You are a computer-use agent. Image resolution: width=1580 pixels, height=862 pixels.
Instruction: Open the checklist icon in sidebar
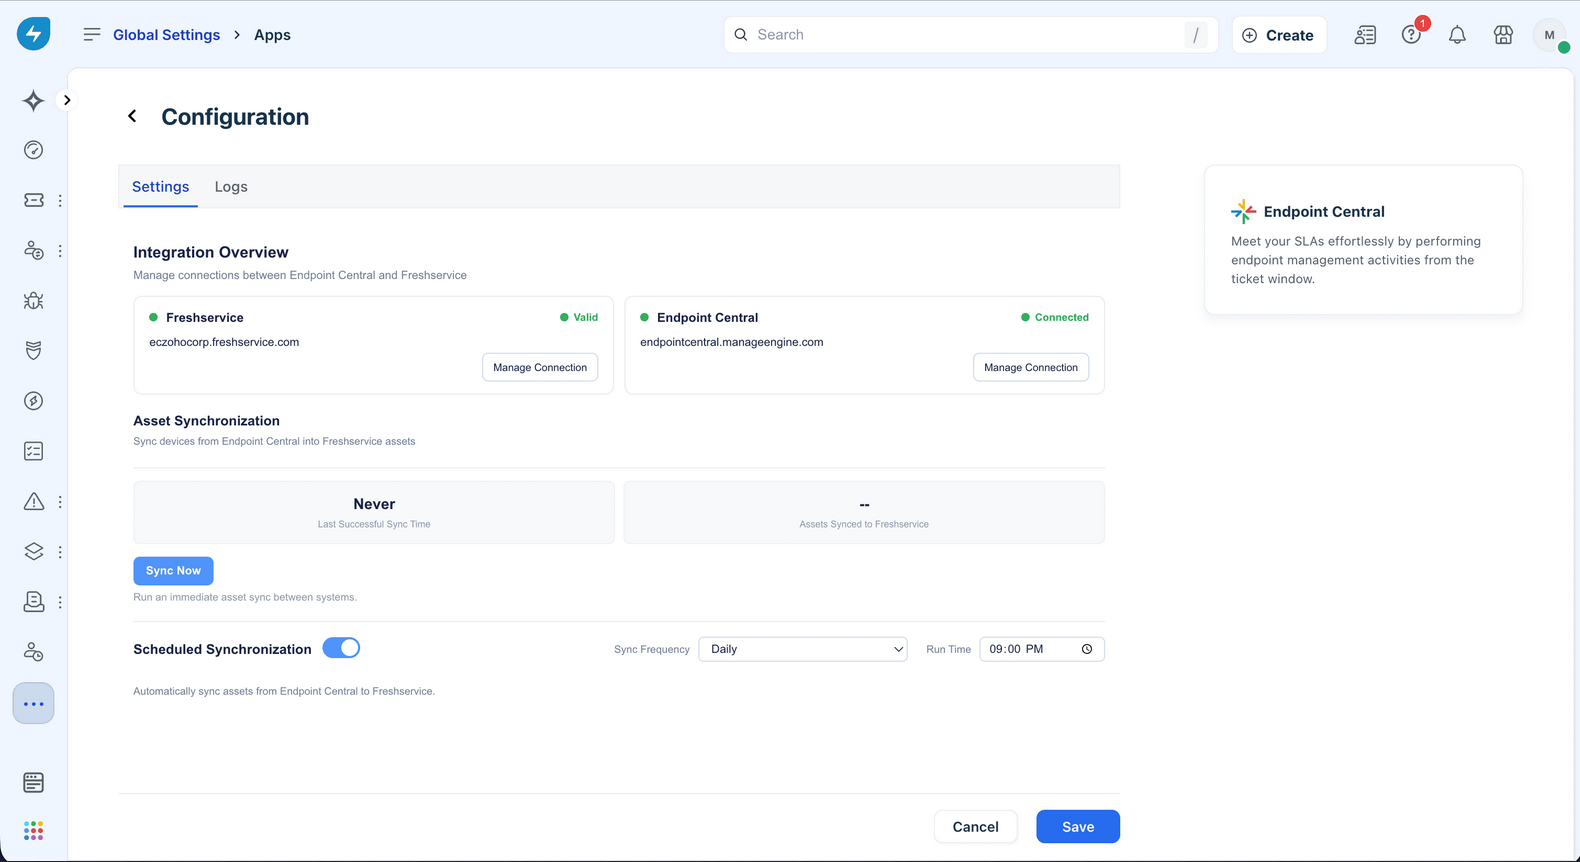33,451
